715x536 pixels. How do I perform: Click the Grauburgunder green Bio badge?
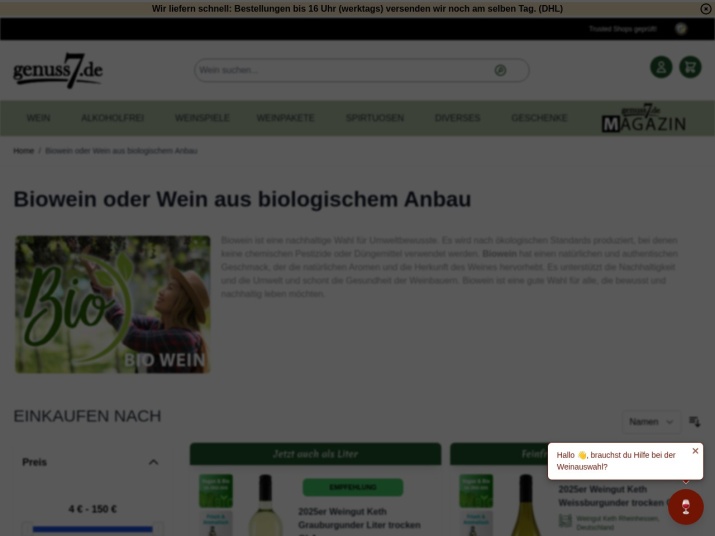[216, 491]
